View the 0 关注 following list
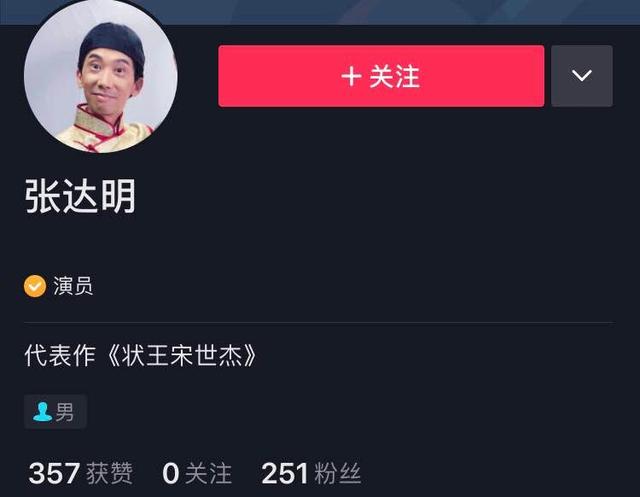This screenshot has height=497, width=640. point(197,473)
